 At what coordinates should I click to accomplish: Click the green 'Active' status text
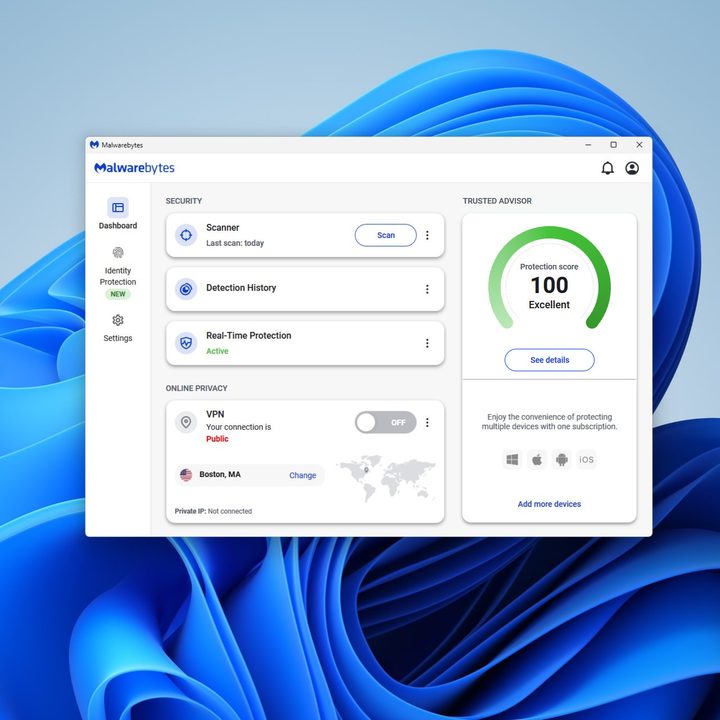[x=217, y=351]
